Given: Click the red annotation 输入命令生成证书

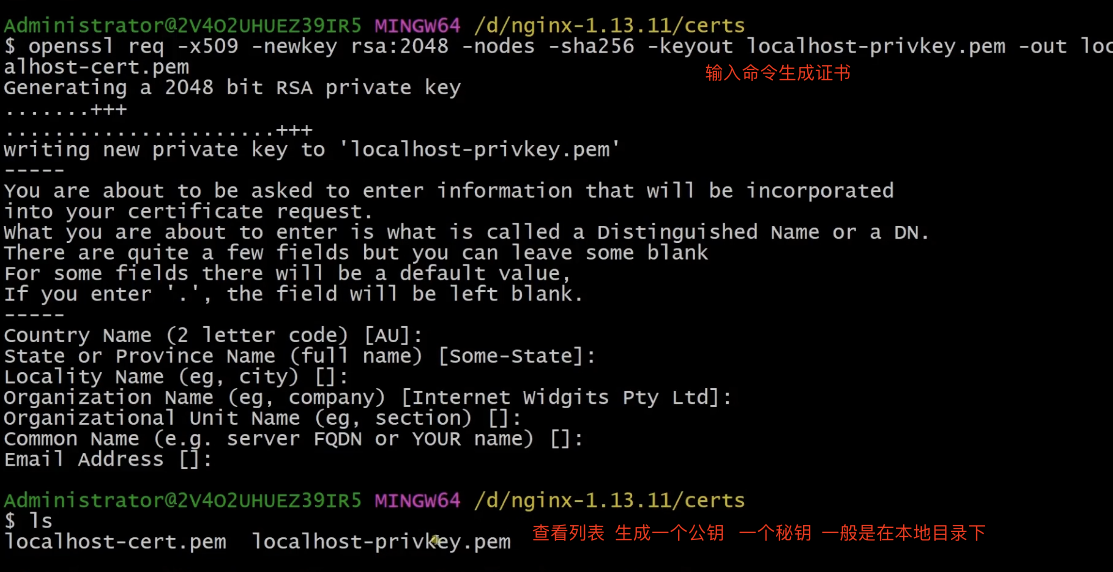Looking at the screenshot, I should (x=777, y=73).
